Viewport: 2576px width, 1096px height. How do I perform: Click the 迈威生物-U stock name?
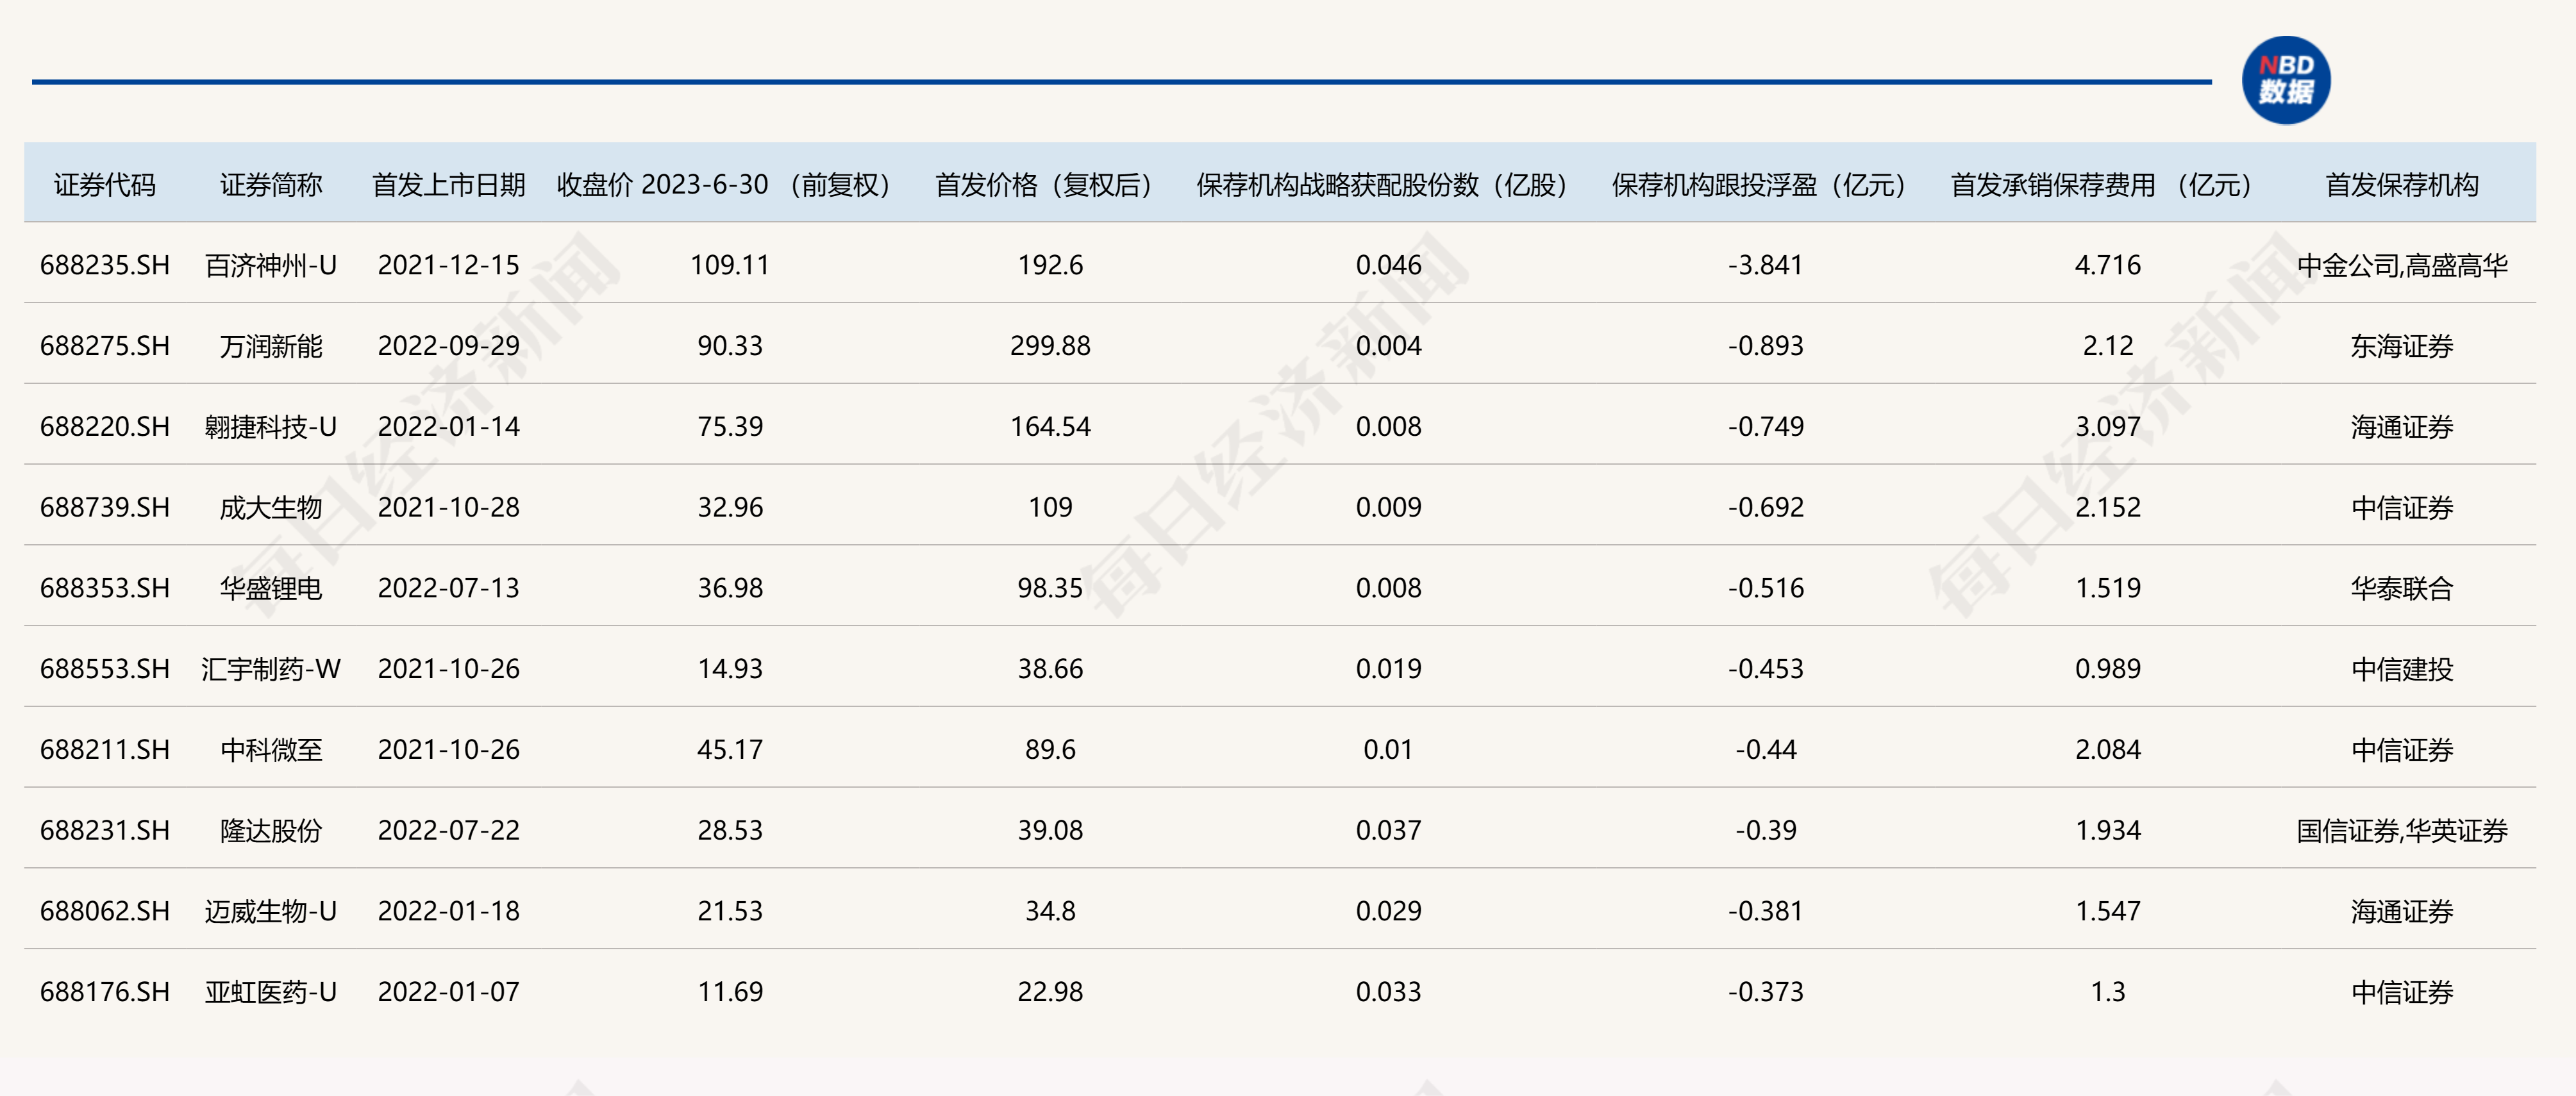click(271, 911)
